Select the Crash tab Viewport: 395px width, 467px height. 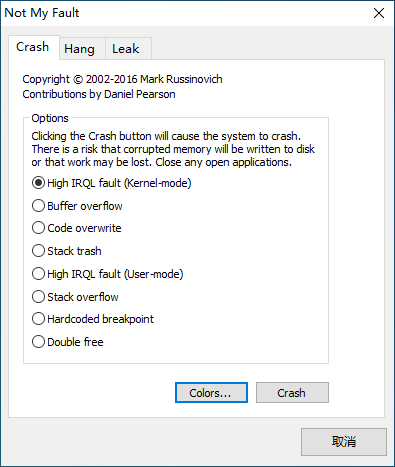(x=33, y=47)
